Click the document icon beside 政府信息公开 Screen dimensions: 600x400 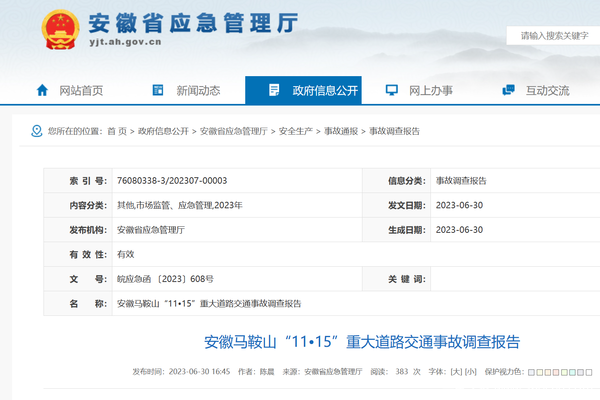[274, 90]
